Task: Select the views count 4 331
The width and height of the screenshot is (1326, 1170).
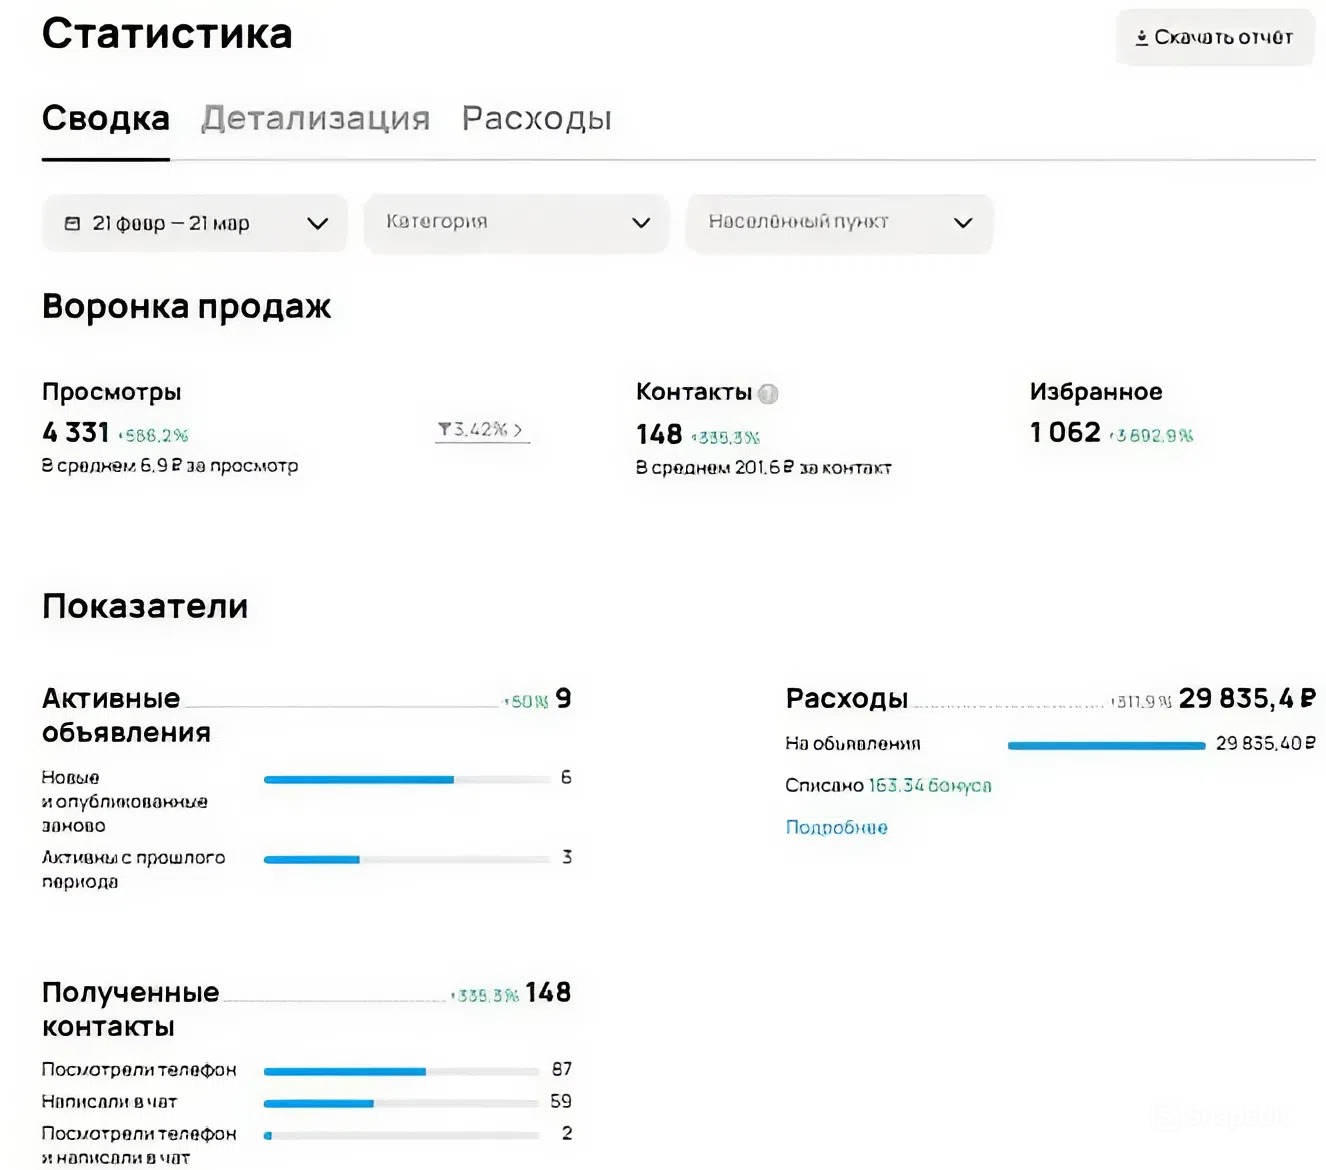Action: pos(76,432)
